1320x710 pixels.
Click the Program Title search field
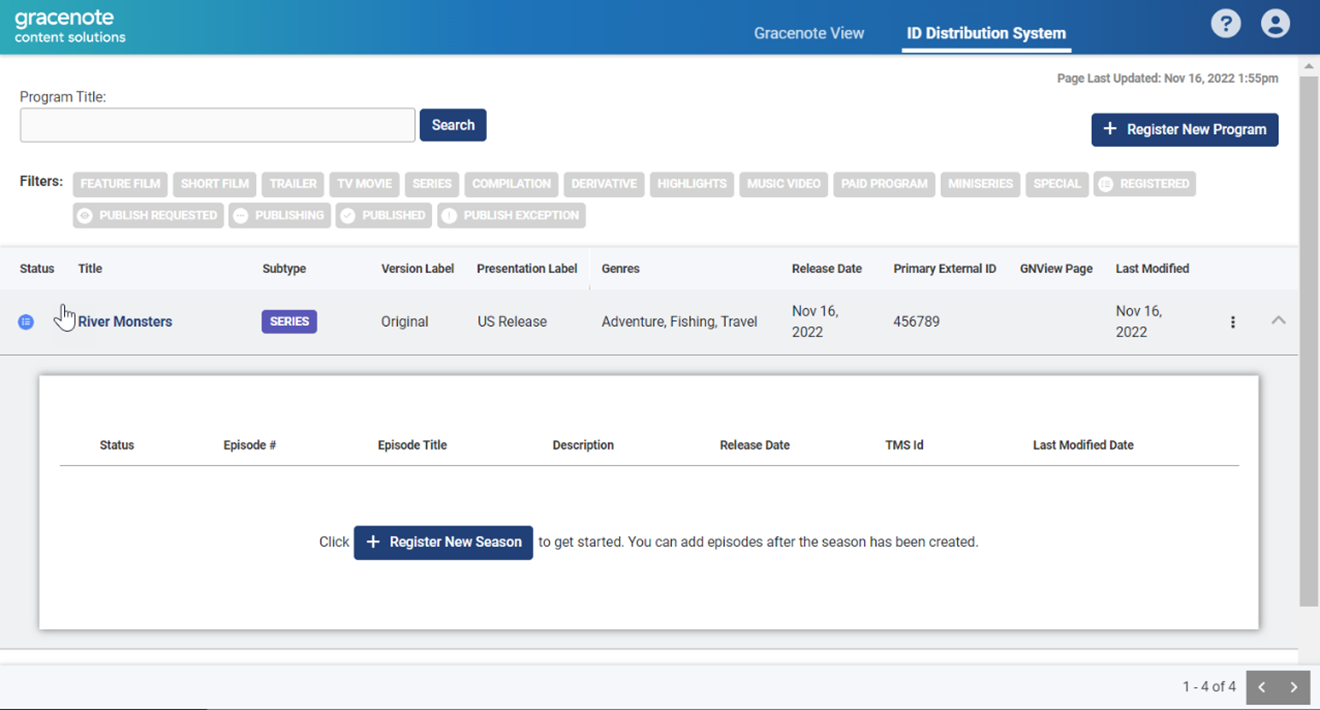click(x=217, y=125)
